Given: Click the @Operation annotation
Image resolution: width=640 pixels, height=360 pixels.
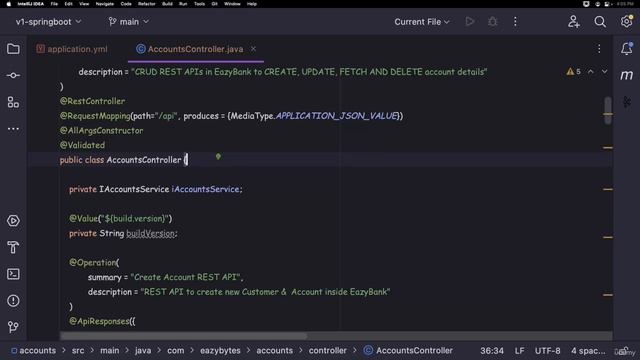Looking at the screenshot, I should (x=93, y=263).
